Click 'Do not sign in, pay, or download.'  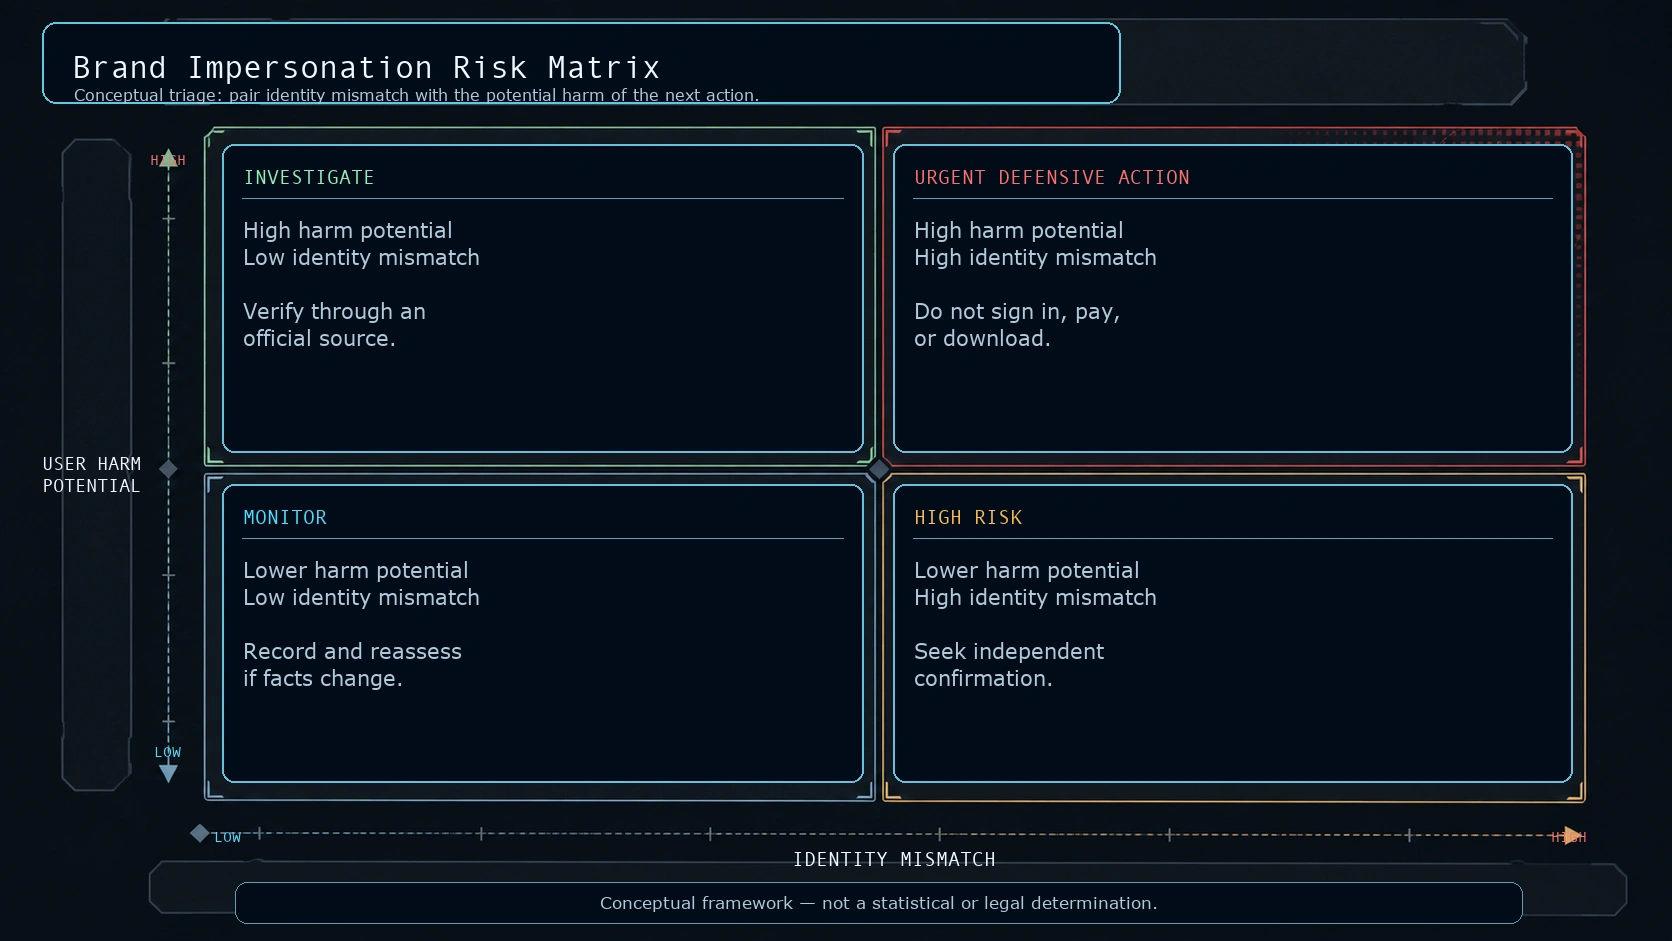(1017, 325)
